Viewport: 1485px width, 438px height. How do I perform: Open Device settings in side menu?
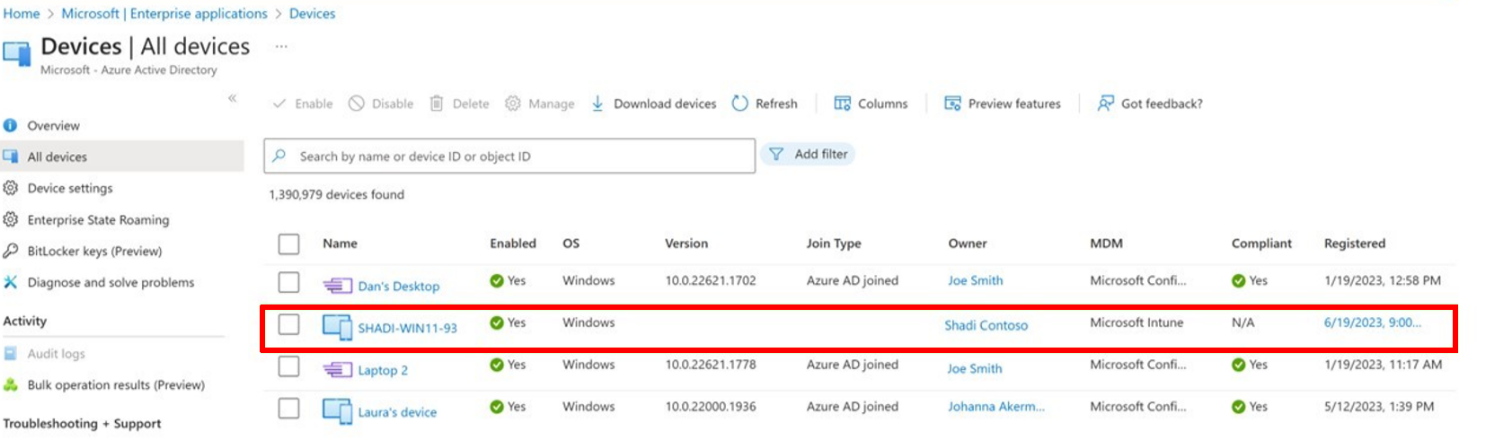tap(69, 188)
